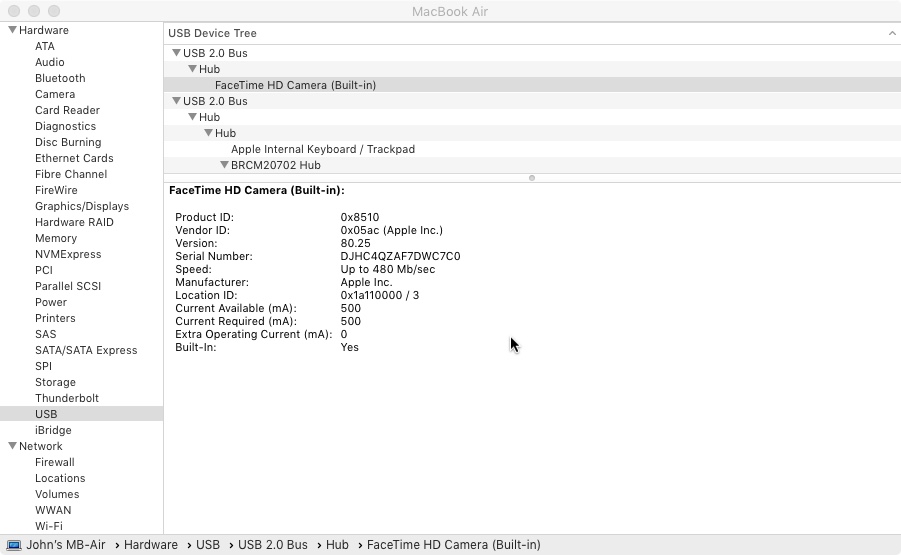Click the Built-In value Yes
The image size is (901, 555).
coord(349,348)
